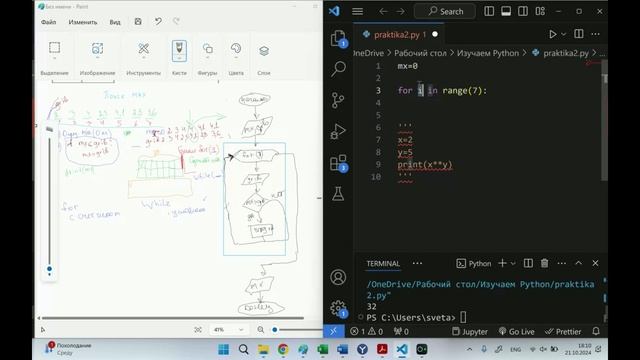Open the VS Code hamburger menu

(x=358, y=11)
